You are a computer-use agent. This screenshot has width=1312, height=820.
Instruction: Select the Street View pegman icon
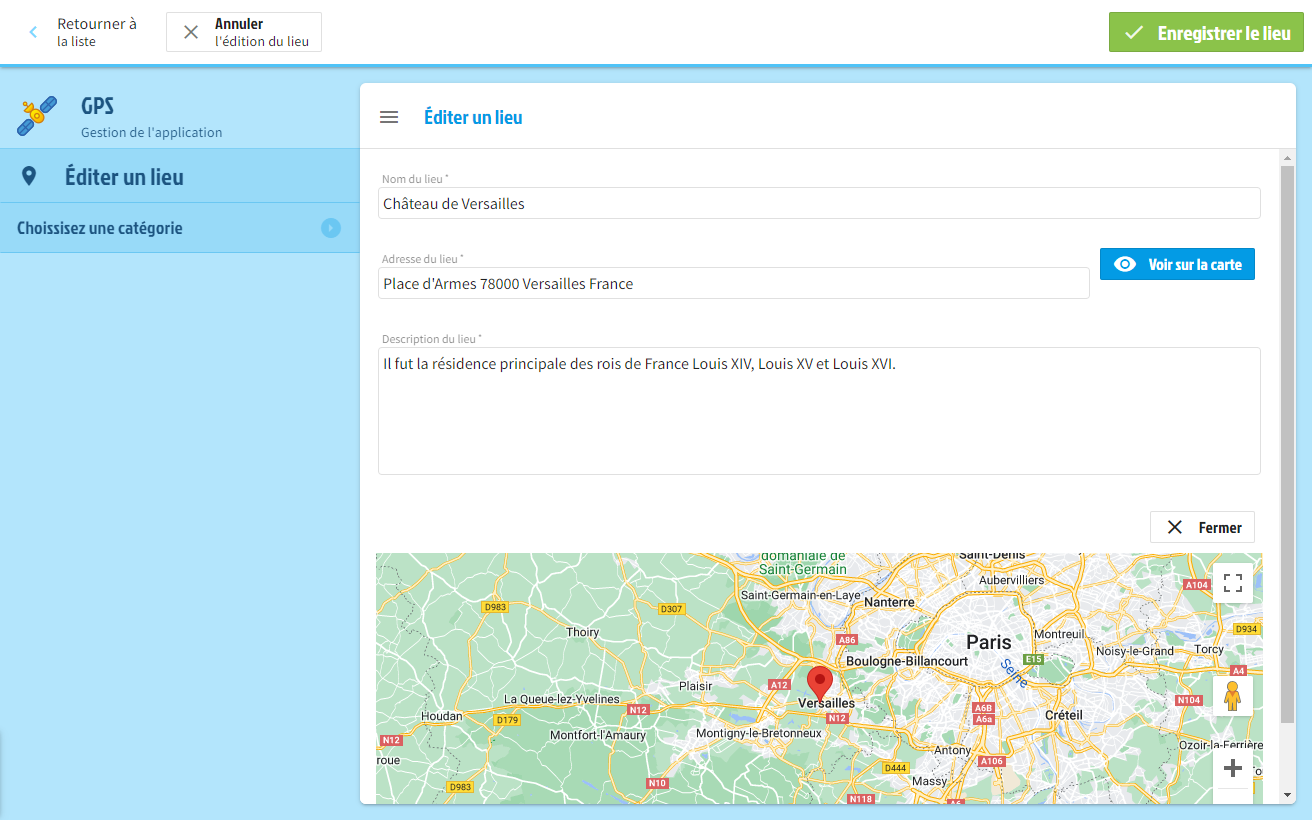(x=1232, y=695)
